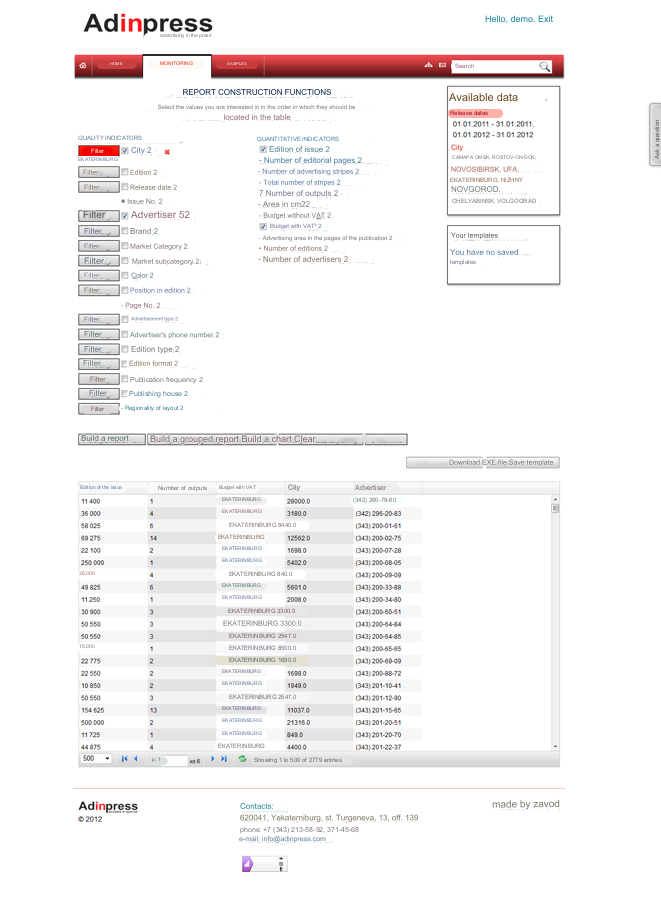Switch to the SAMPLES tab

[237, 64]
